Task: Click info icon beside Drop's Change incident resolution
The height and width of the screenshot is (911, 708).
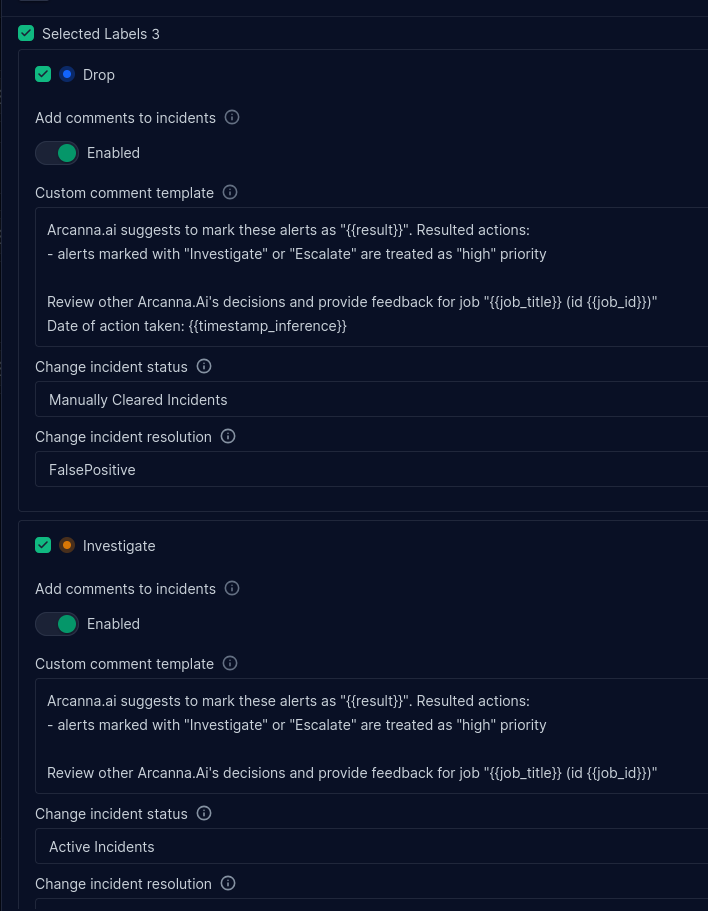Action: coord(228,436)
